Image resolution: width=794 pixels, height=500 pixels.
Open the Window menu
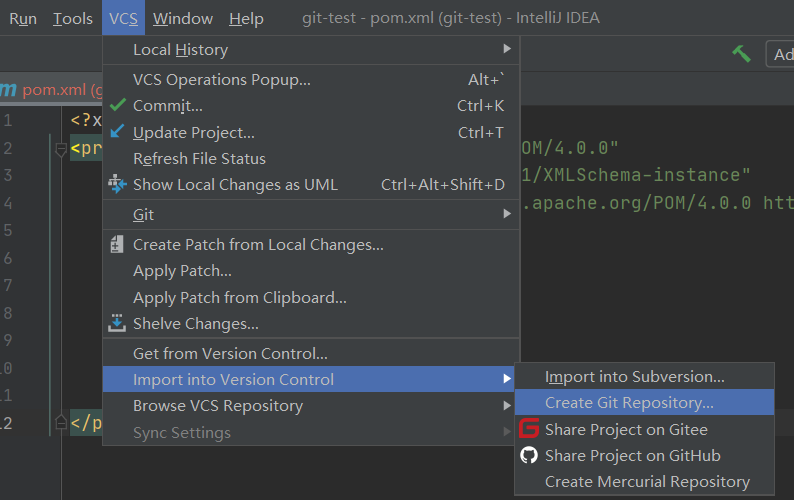point(182,18)
